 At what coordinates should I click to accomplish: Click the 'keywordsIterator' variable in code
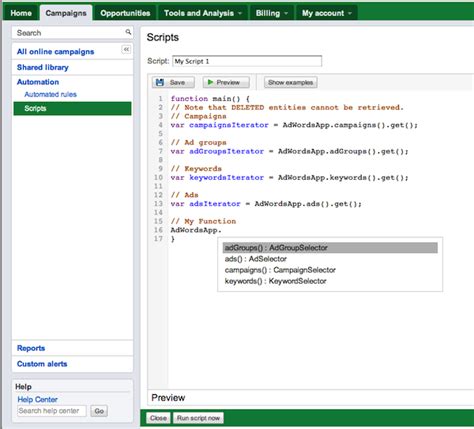[x=226, y=178]
